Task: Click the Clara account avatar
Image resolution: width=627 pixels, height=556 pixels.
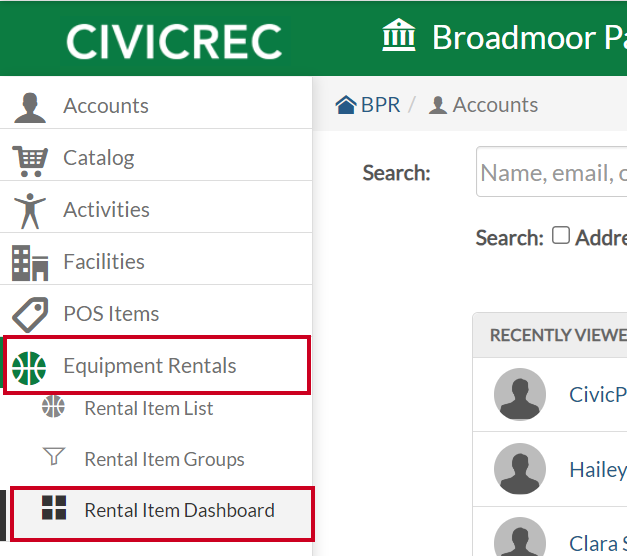Action: coord(520,537)
